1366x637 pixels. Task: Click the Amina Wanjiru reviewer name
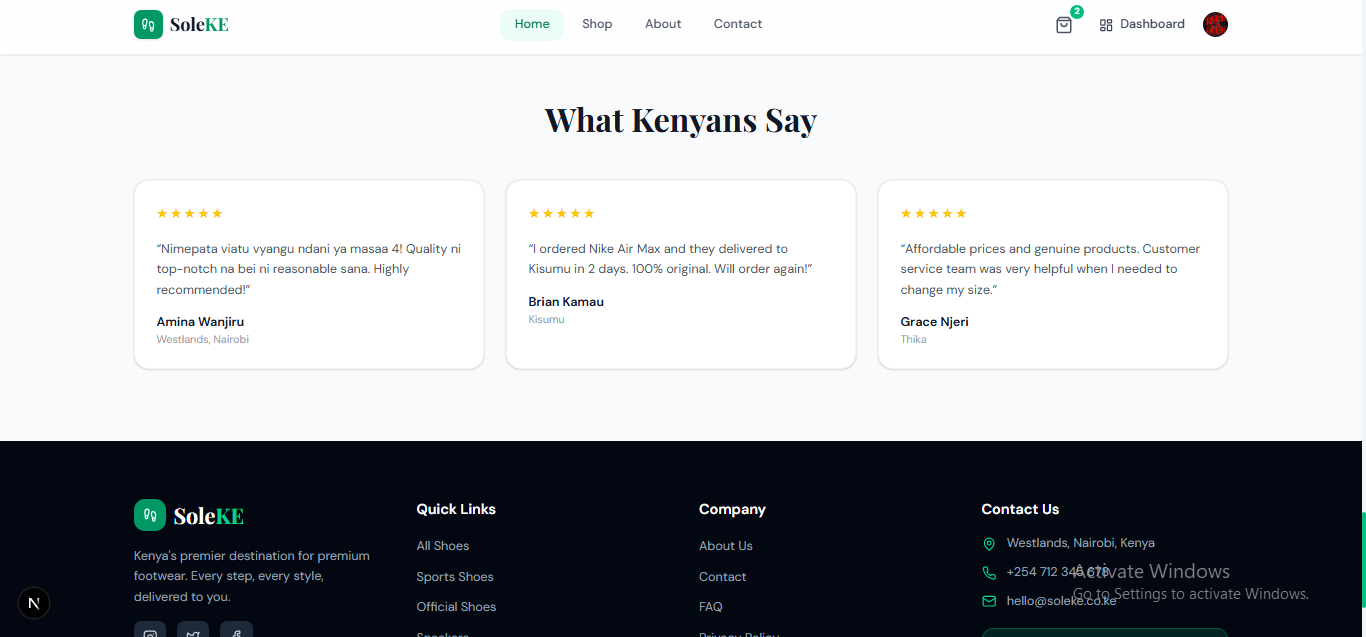(x=200, y=322)
